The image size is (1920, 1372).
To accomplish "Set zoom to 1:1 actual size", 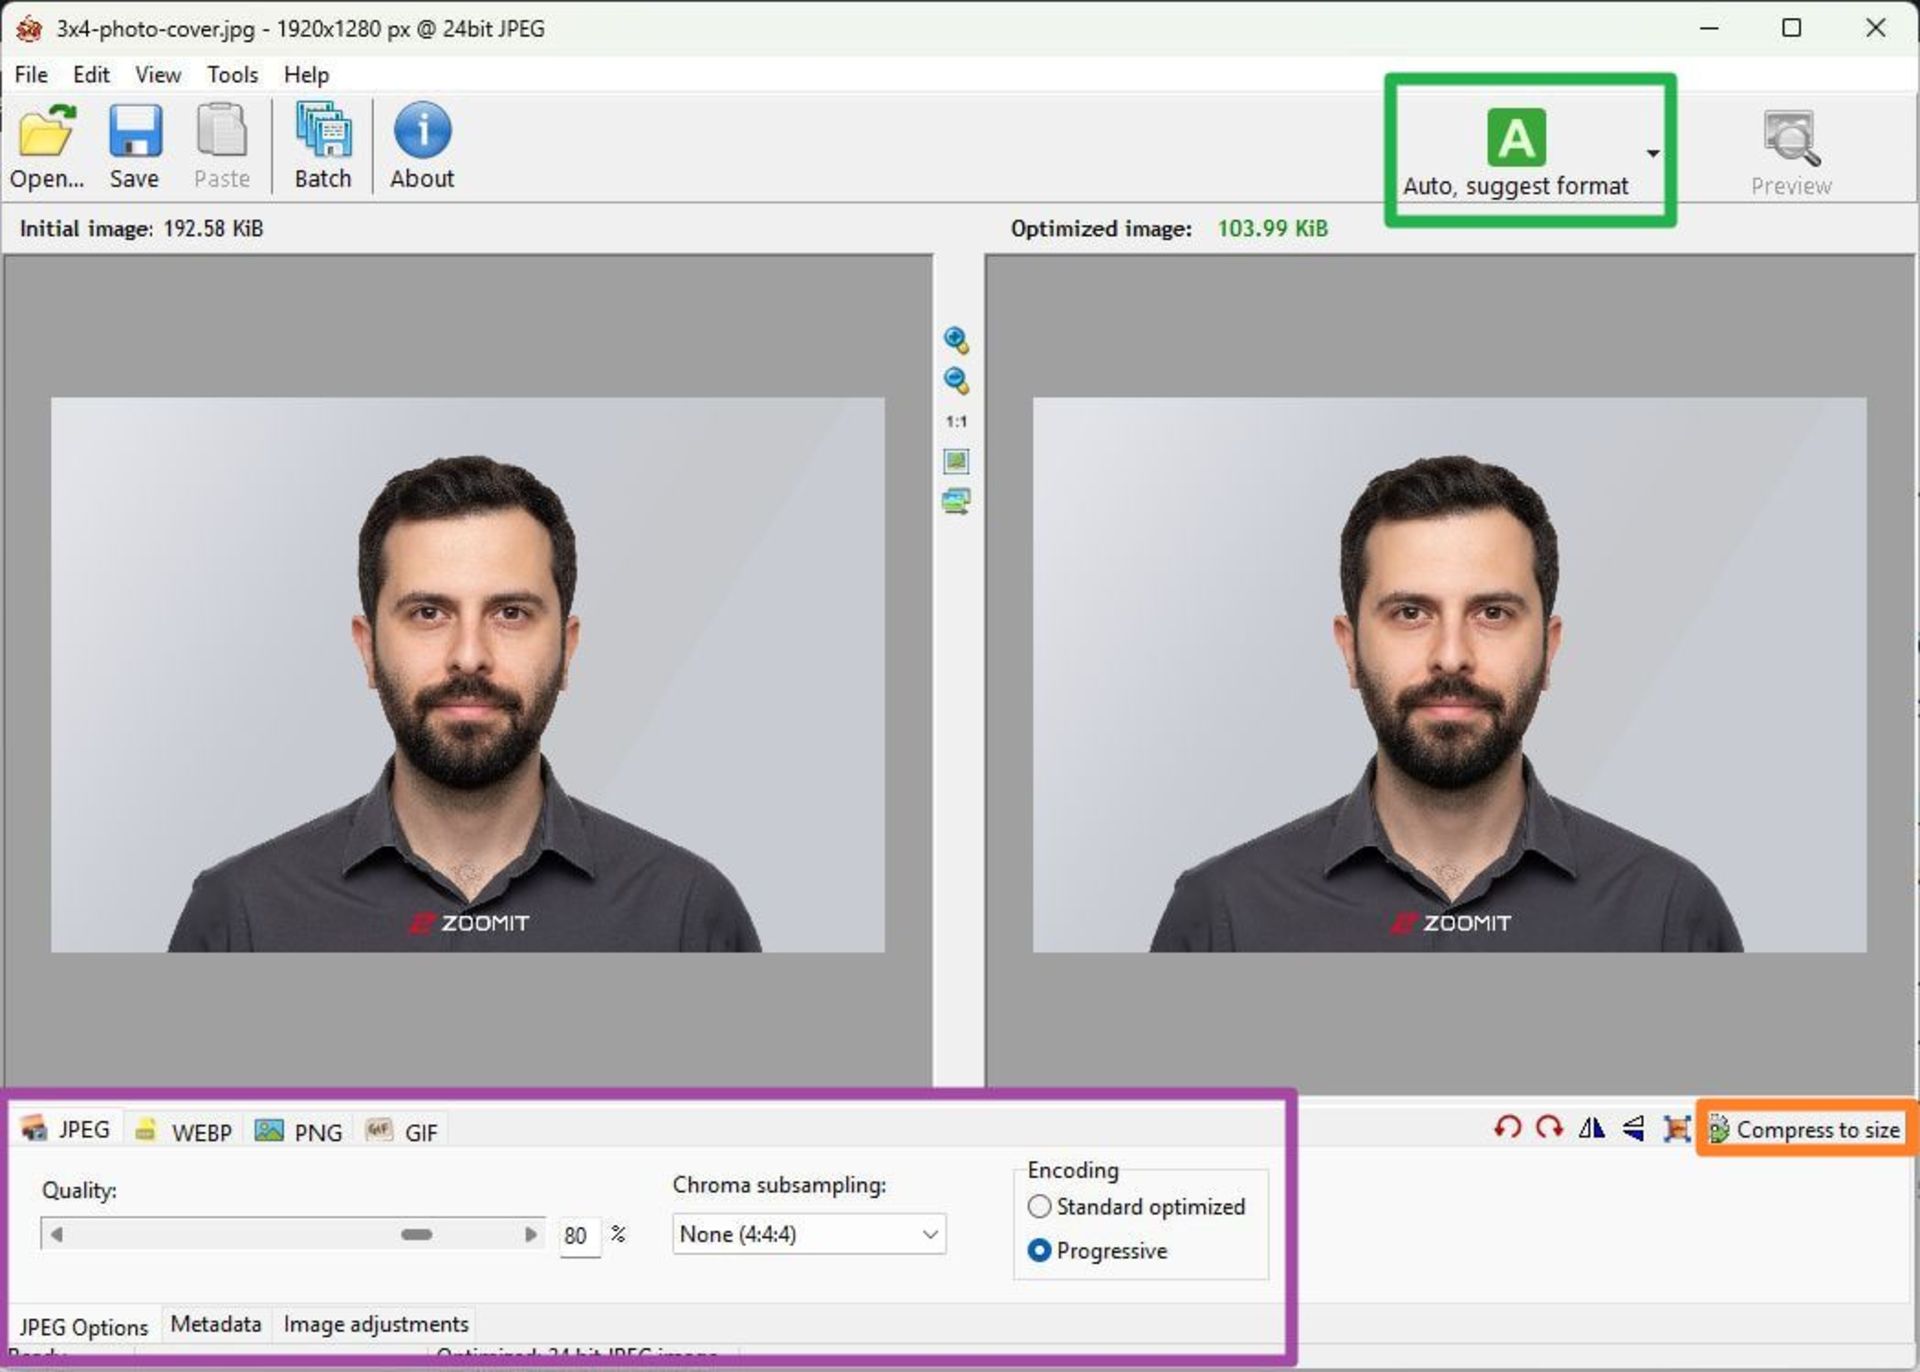I will pos(956,421).
